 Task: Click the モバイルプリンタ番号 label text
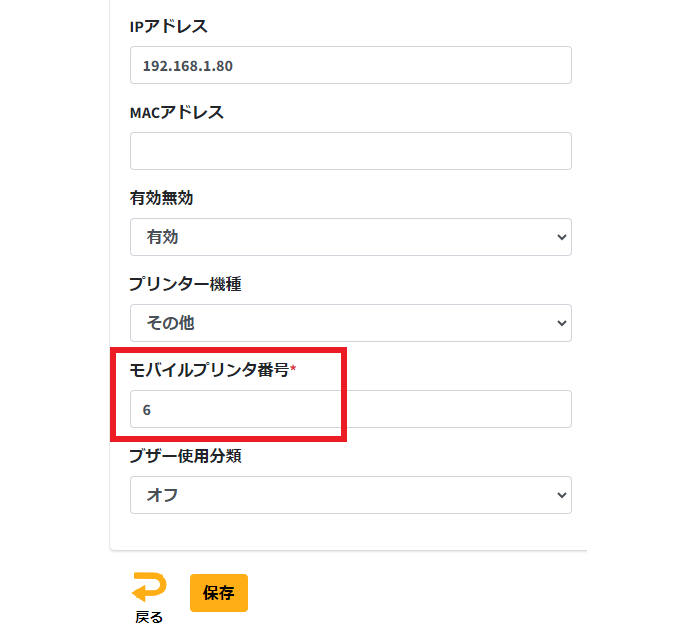[209, 370]
